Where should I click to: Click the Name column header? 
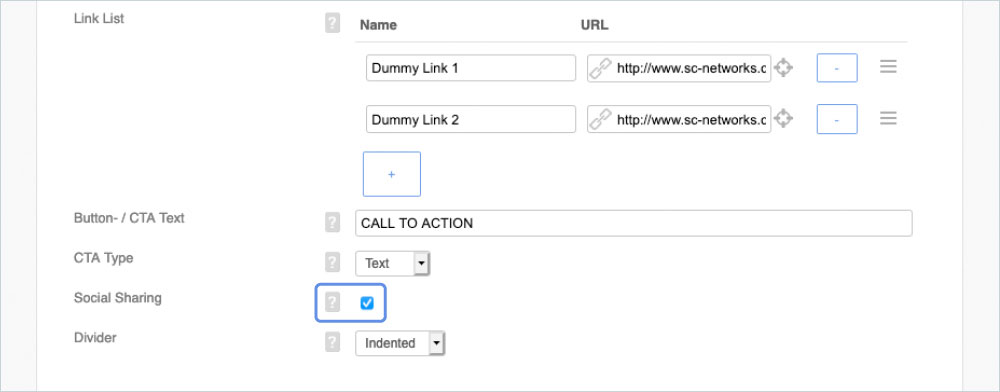378,25
